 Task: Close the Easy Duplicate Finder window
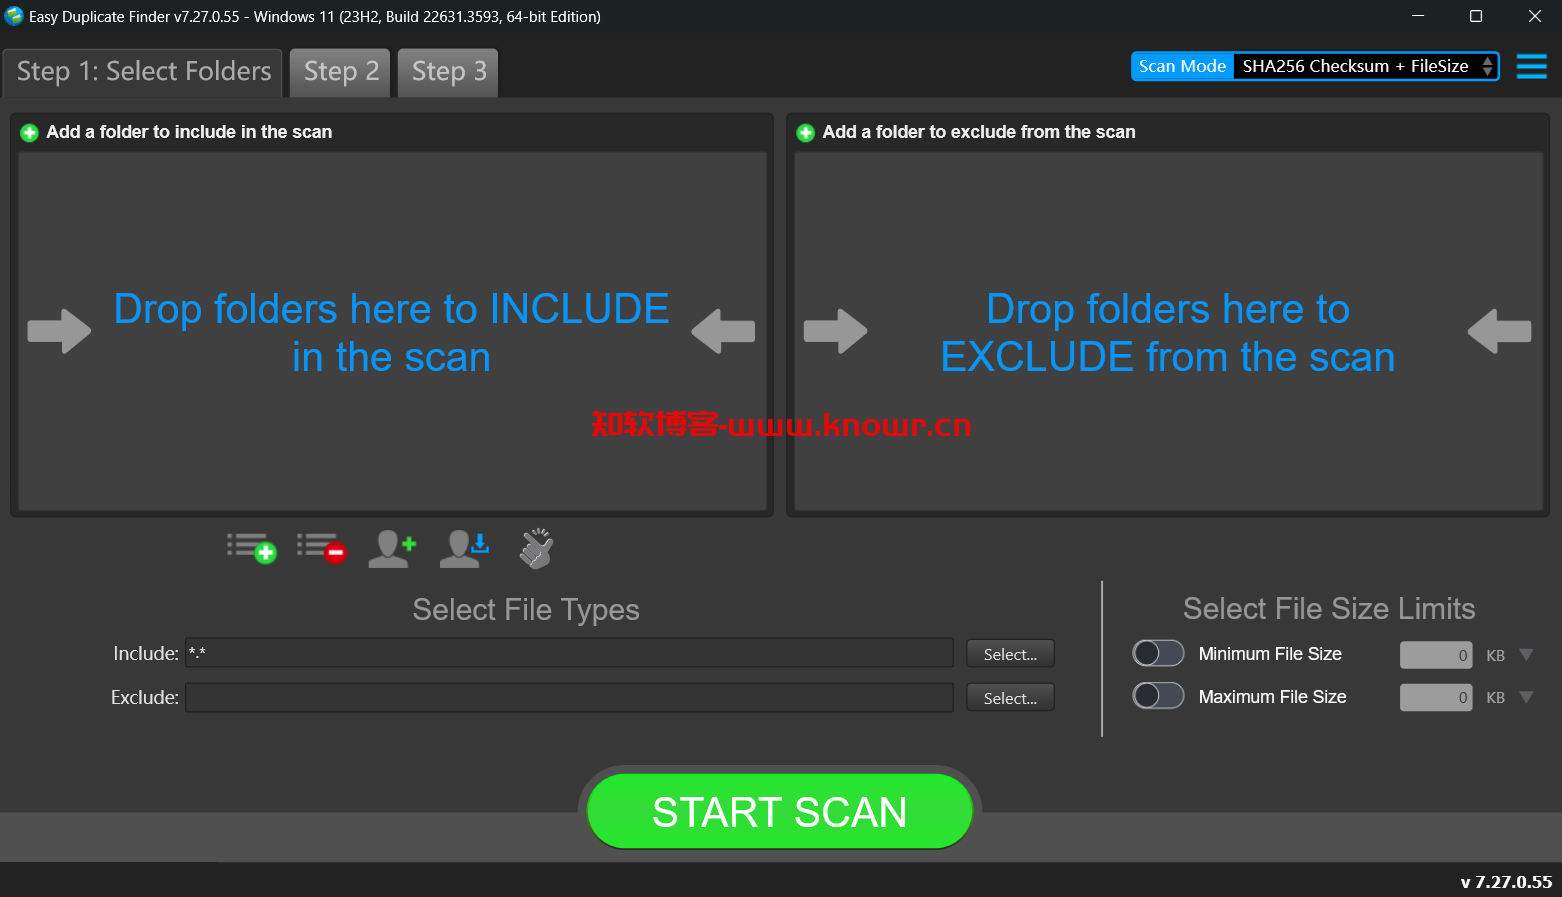(x=1534, y=16)
